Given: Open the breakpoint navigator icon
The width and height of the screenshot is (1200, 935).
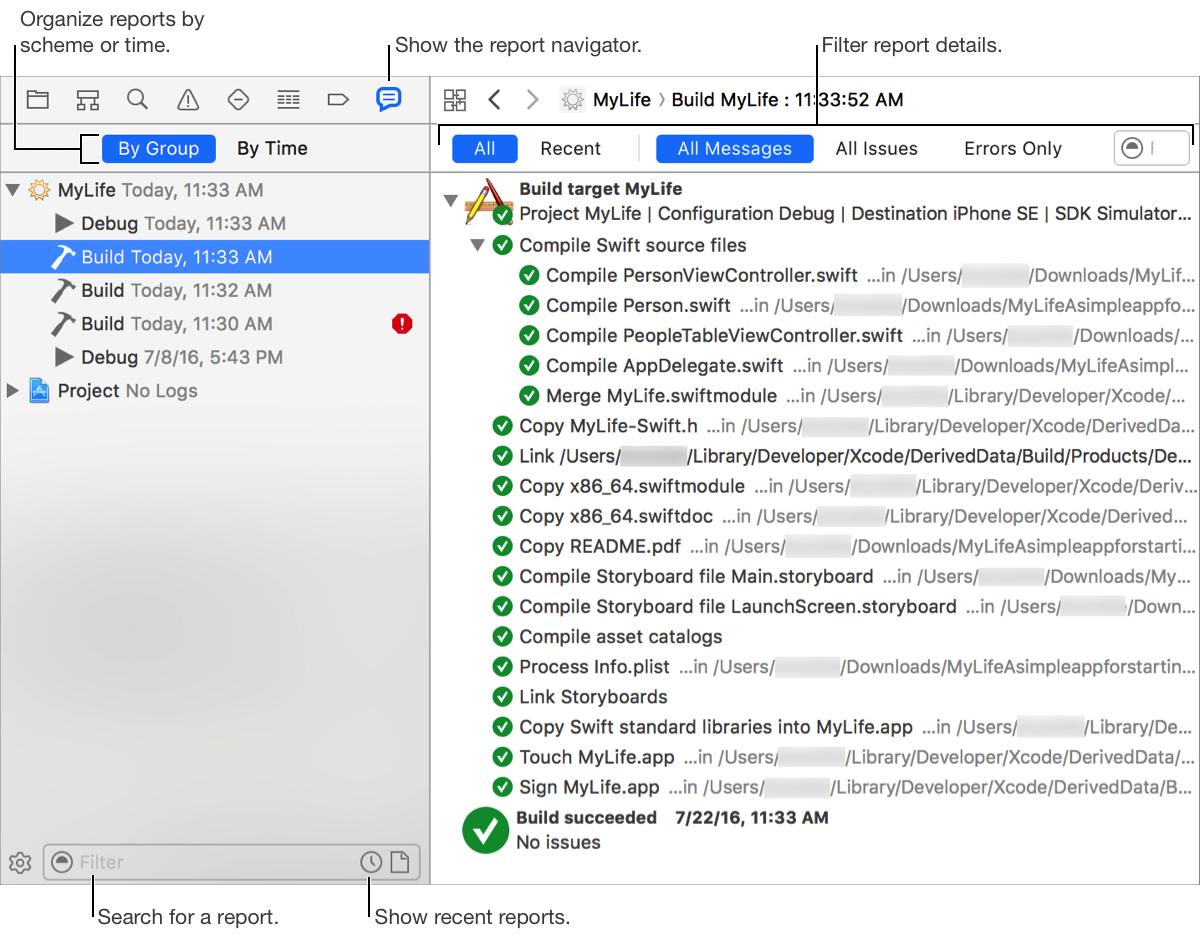Looking at the screenshot, I should 338,99.
